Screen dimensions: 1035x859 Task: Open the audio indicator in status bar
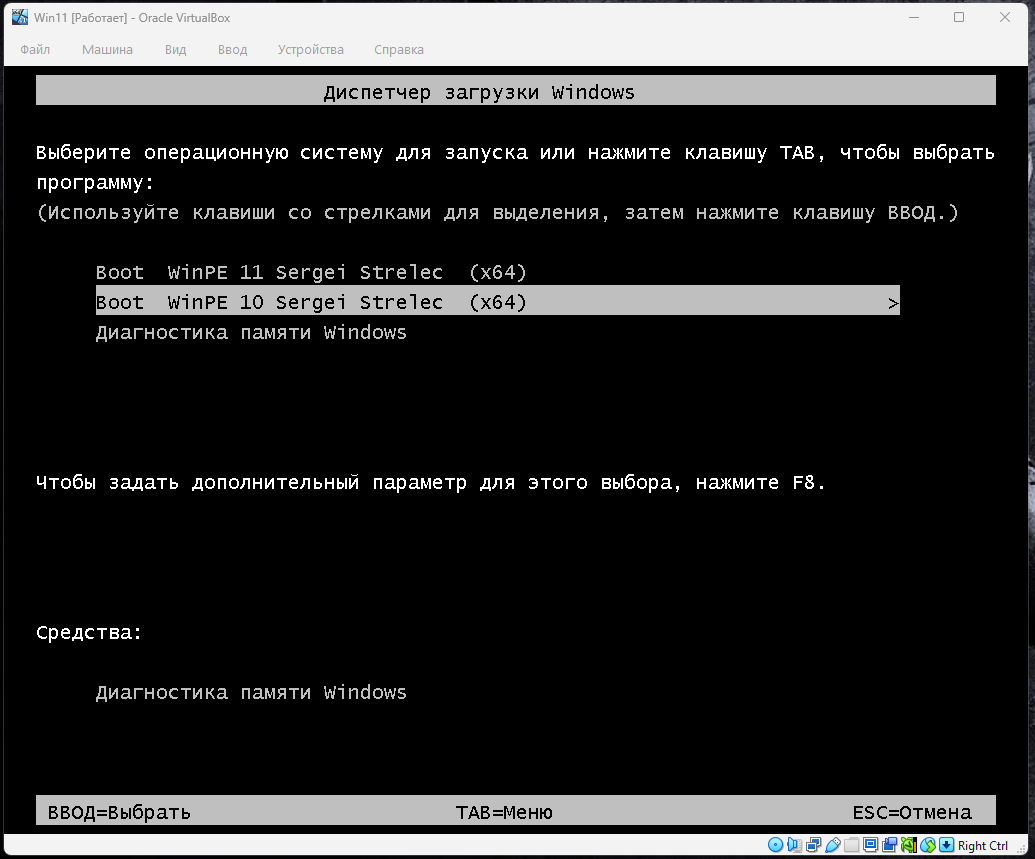coord(795,845)
